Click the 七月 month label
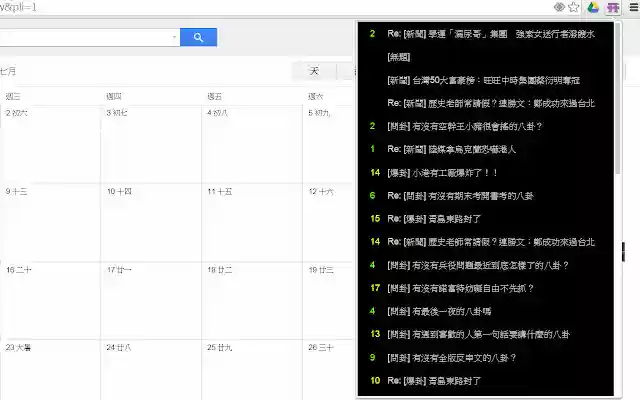The width and height of the screenshot is (640, 400). click(x=8, y=71)
